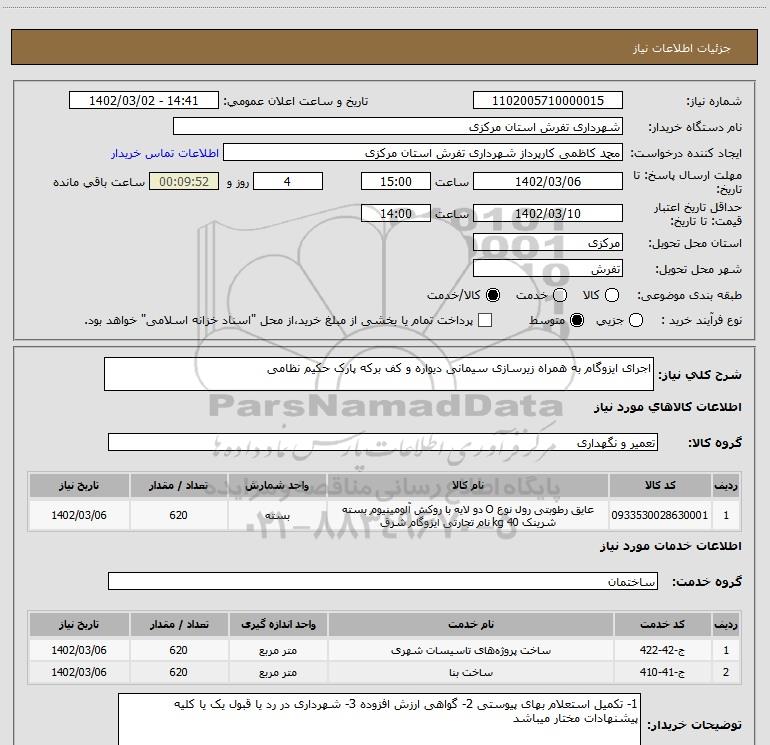Click the quantity 620 in the goods table

[x=178, y=515]
